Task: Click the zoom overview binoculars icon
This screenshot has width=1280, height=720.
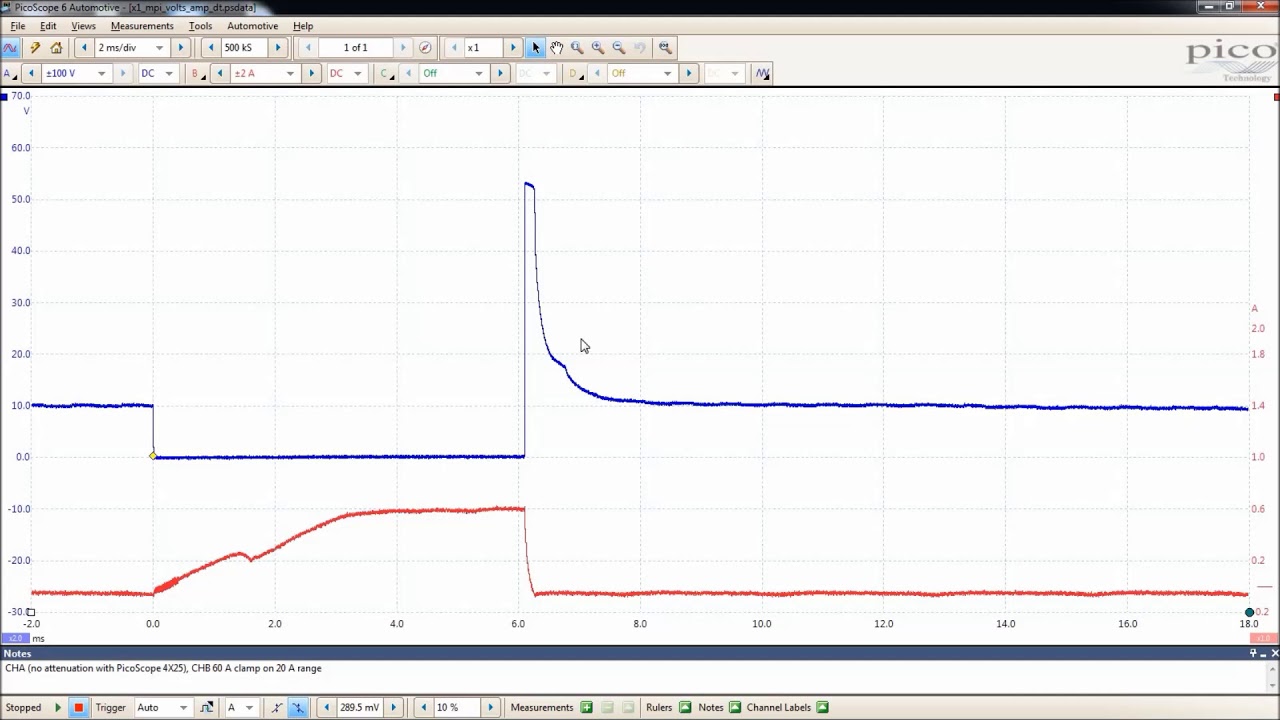Action: coord(665,48)
